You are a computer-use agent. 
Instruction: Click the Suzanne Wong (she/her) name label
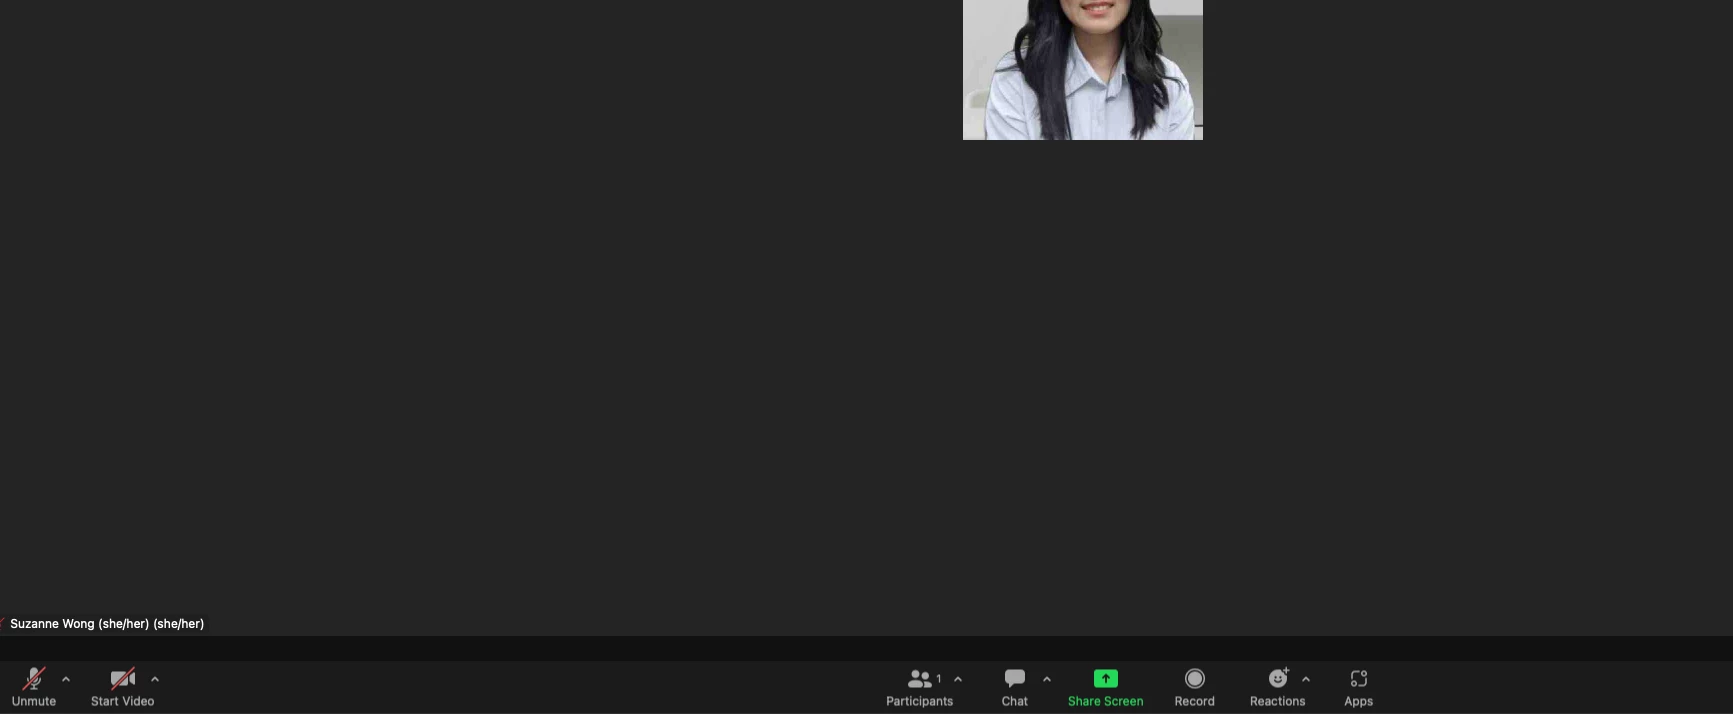[x=107, y=624]
